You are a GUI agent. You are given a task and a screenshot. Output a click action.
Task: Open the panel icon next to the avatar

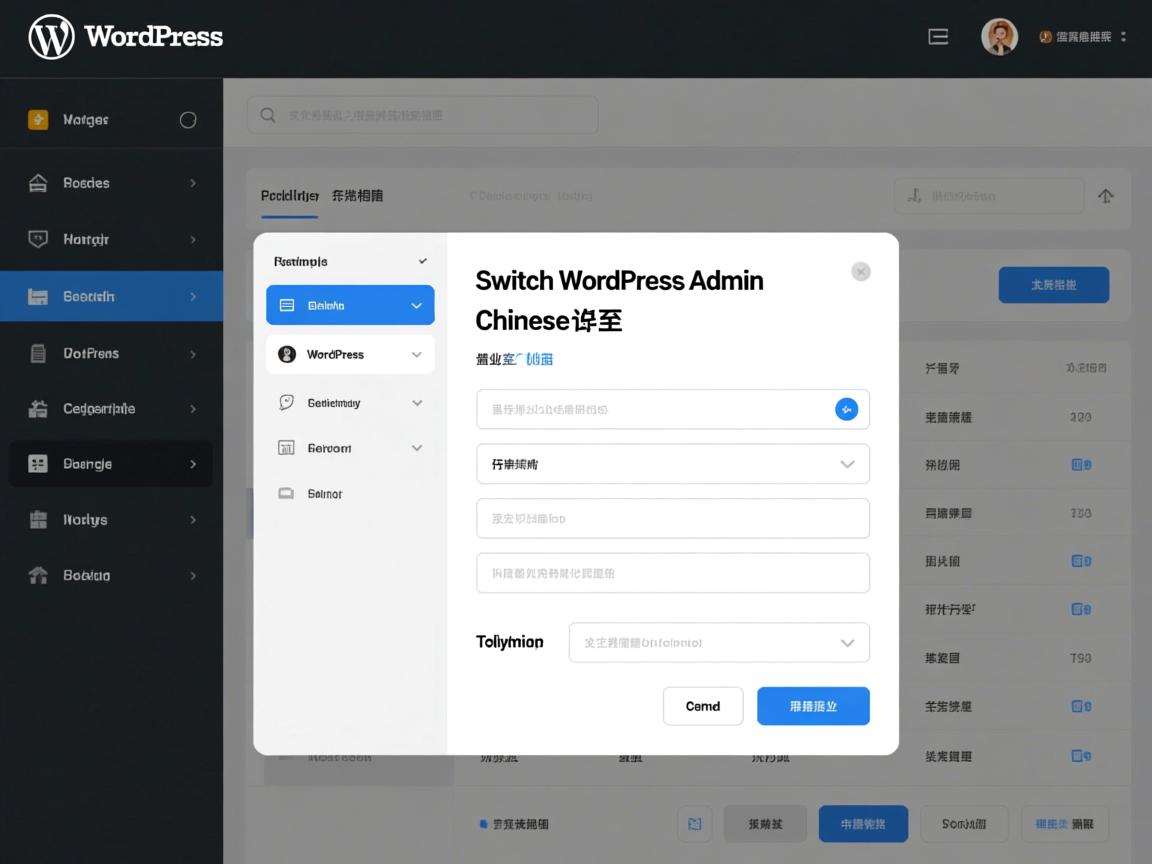(938, 36)
